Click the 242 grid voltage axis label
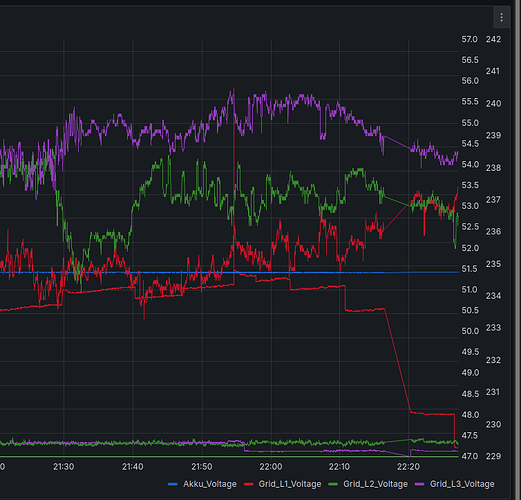This screenshot has width=521, height=500. pyautogui.click(x=493, y=39)
